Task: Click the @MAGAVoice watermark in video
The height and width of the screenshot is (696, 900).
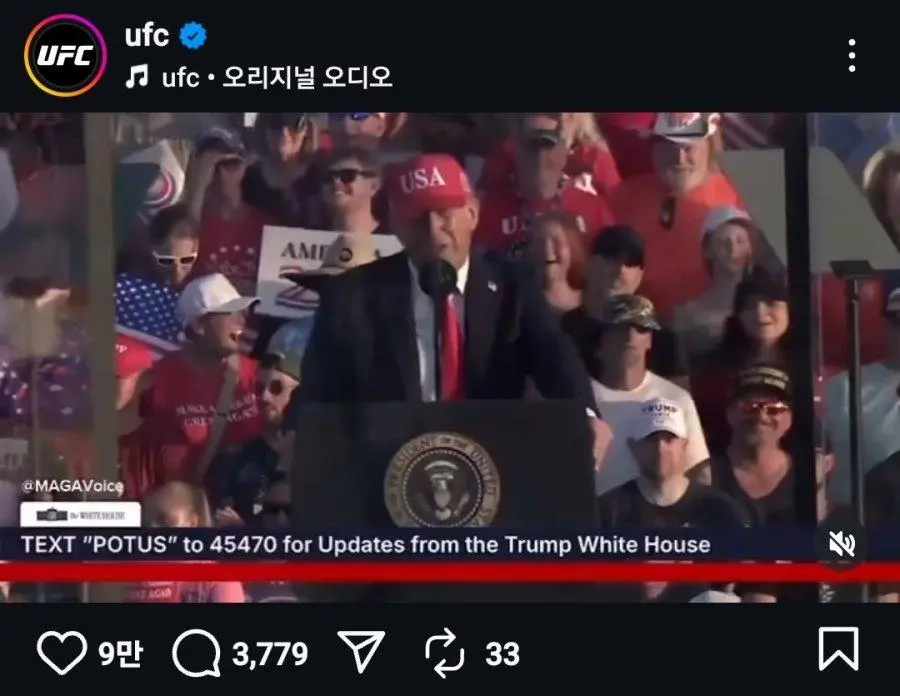Action: (72, 487)
